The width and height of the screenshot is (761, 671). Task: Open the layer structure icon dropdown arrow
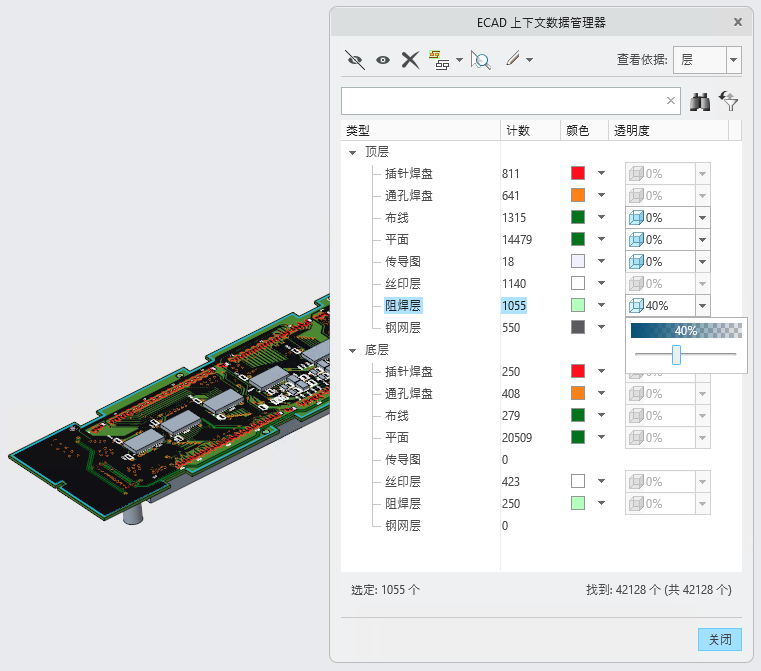459,60
